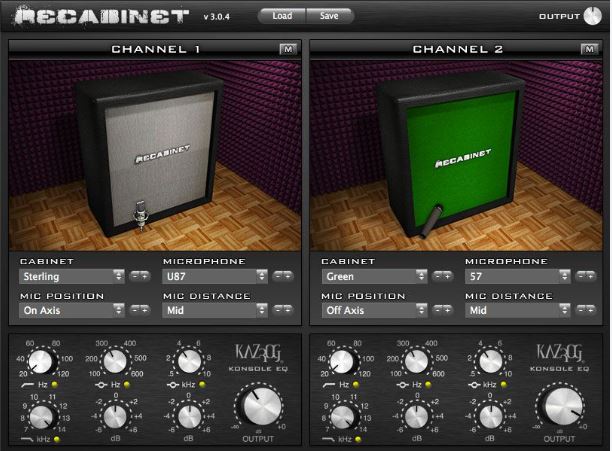Click Channel 2 Konsole EQ OUTPUT knob
612x451 pixels.
coord(564,406)
